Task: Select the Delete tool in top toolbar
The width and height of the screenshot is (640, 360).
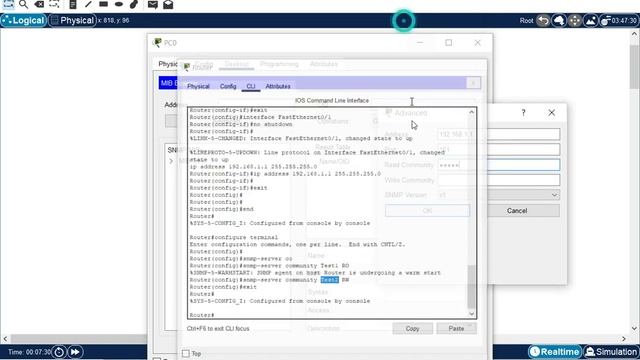Action: [x=39, y=4]
